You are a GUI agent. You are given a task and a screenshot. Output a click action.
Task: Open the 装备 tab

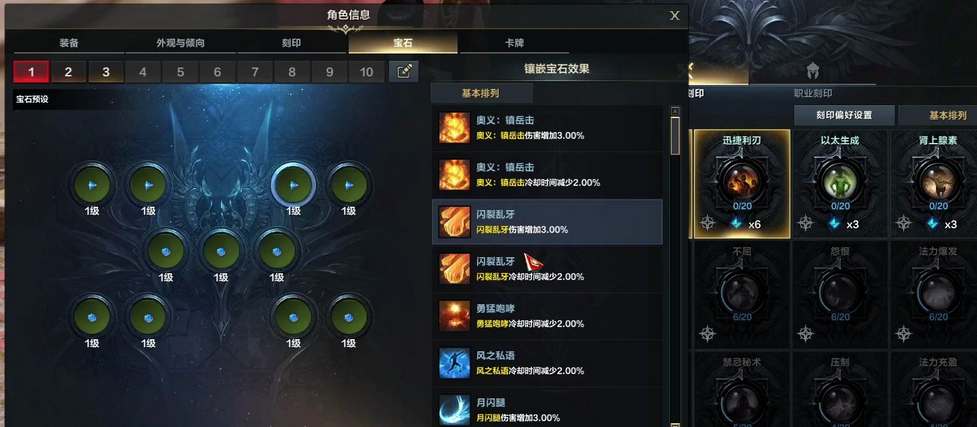(x=69, y=43)
